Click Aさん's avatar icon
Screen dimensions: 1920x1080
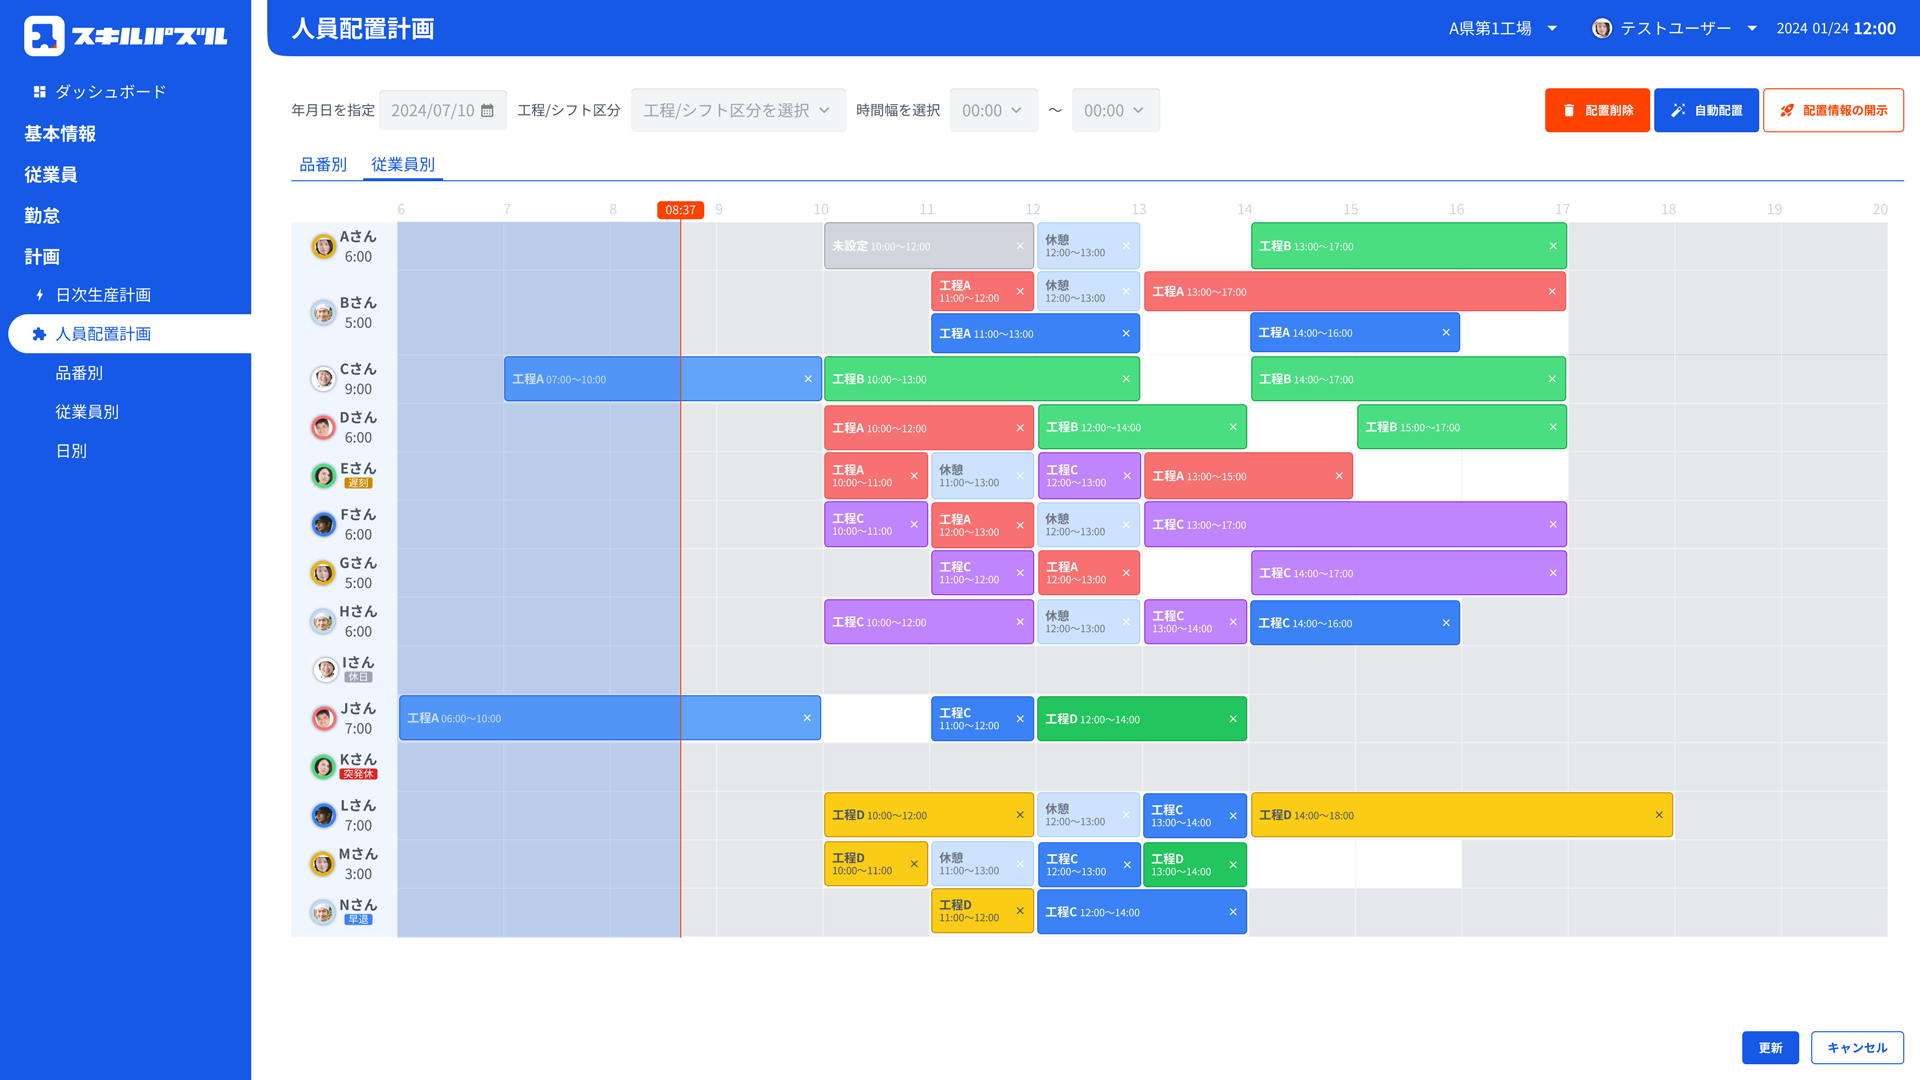pyautogui.click(x=323, y=246)
